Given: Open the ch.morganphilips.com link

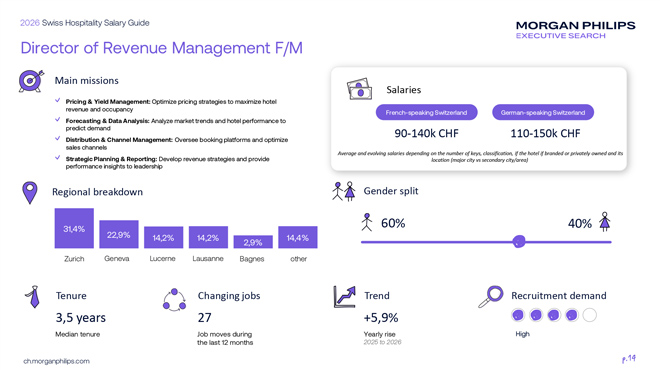Looking at the screenshot, I should click(x=56, y=361).
